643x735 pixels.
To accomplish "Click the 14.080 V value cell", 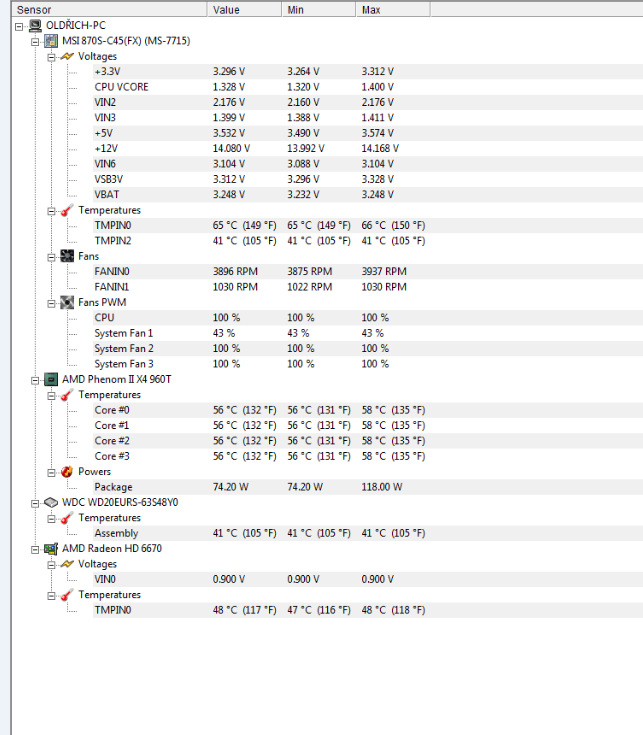I will [x=232, y=148].
